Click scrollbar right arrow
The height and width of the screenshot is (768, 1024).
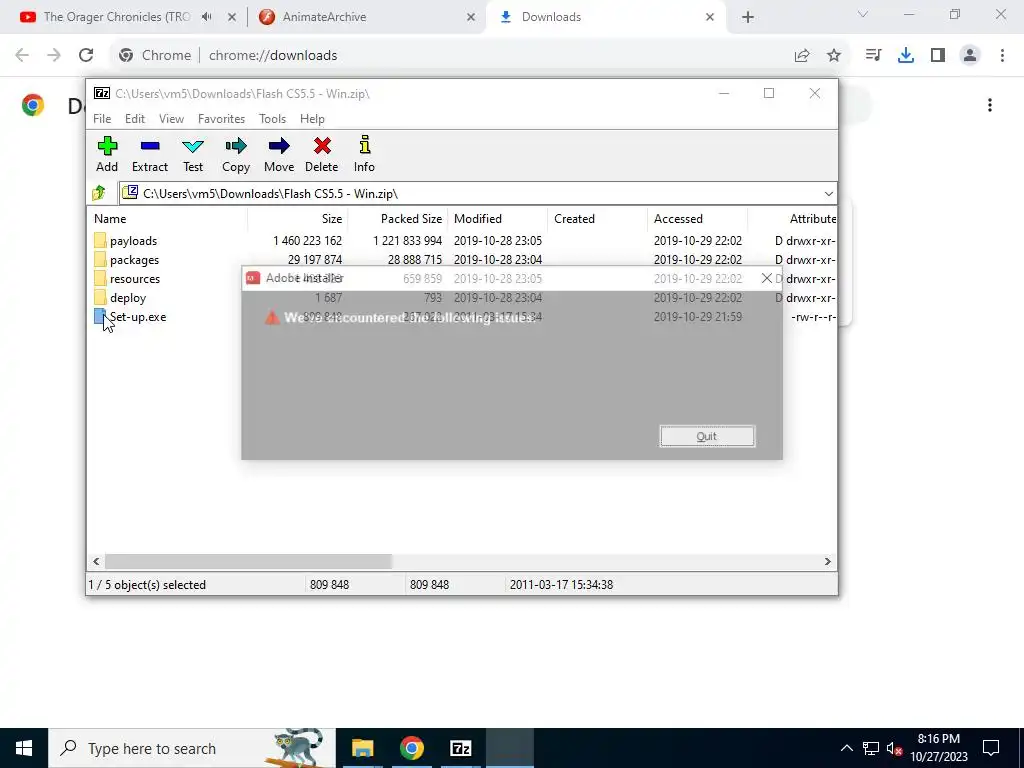click(827, 562)
